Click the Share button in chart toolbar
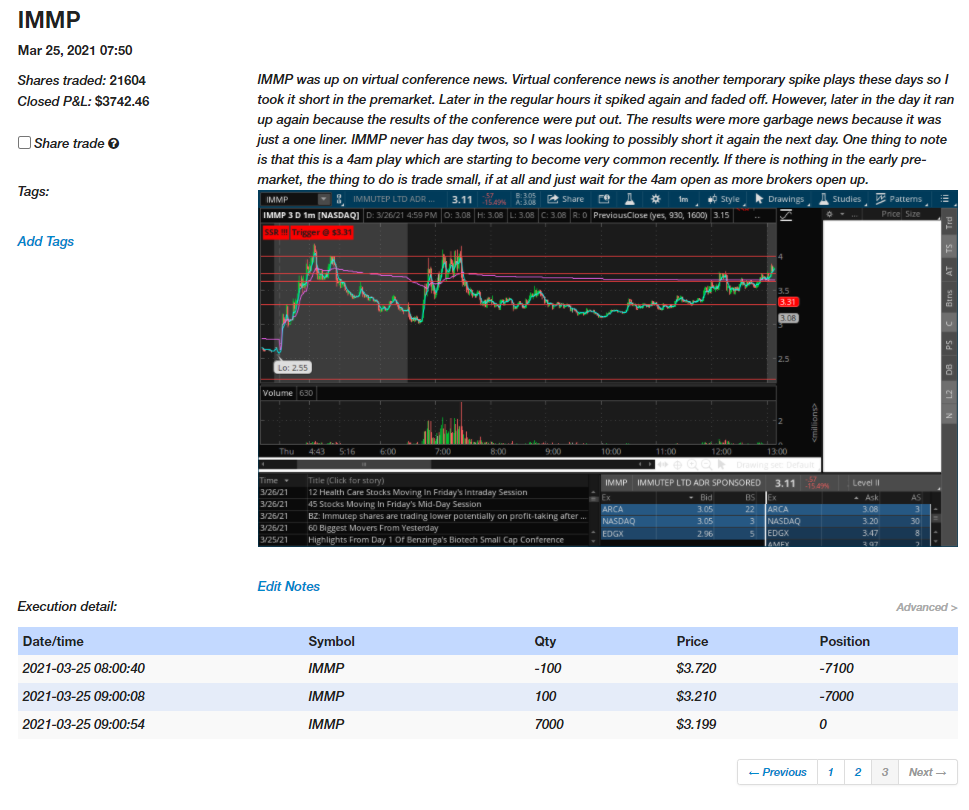This screenshot has height=810, width=969. 565,199
